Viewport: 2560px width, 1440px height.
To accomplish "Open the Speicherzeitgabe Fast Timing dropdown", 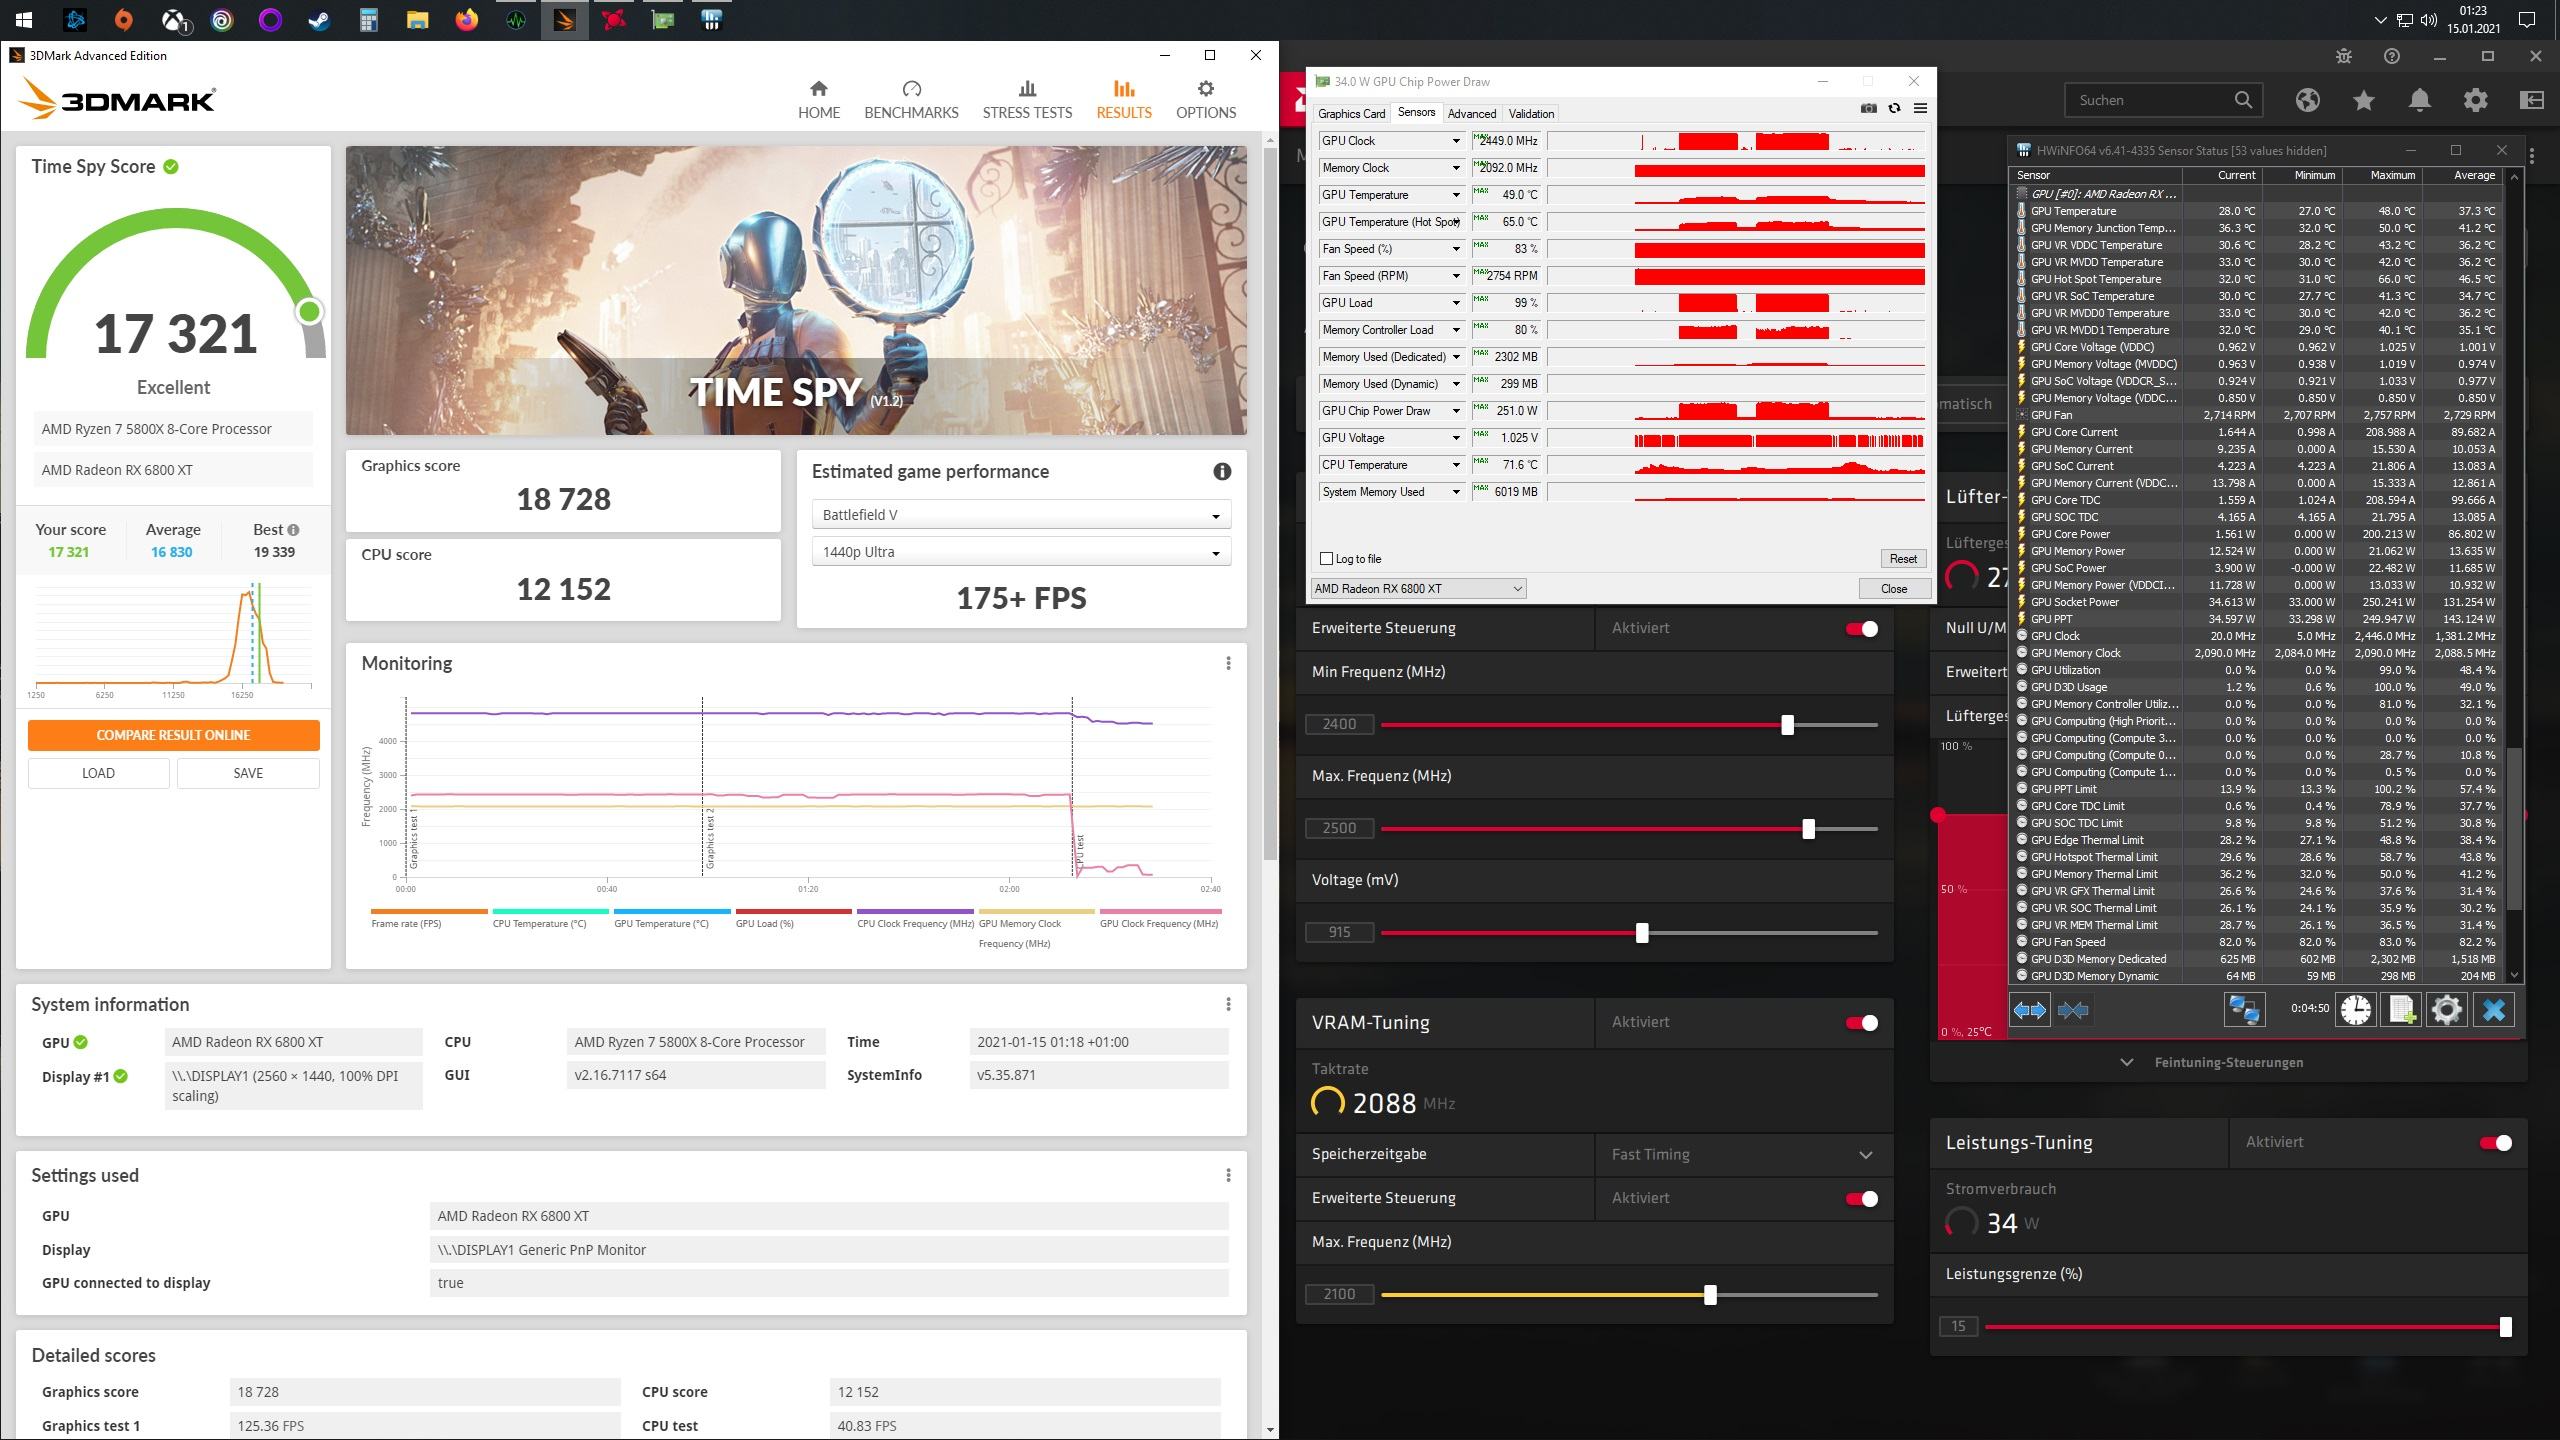I will click(x=1742, y=1155).
